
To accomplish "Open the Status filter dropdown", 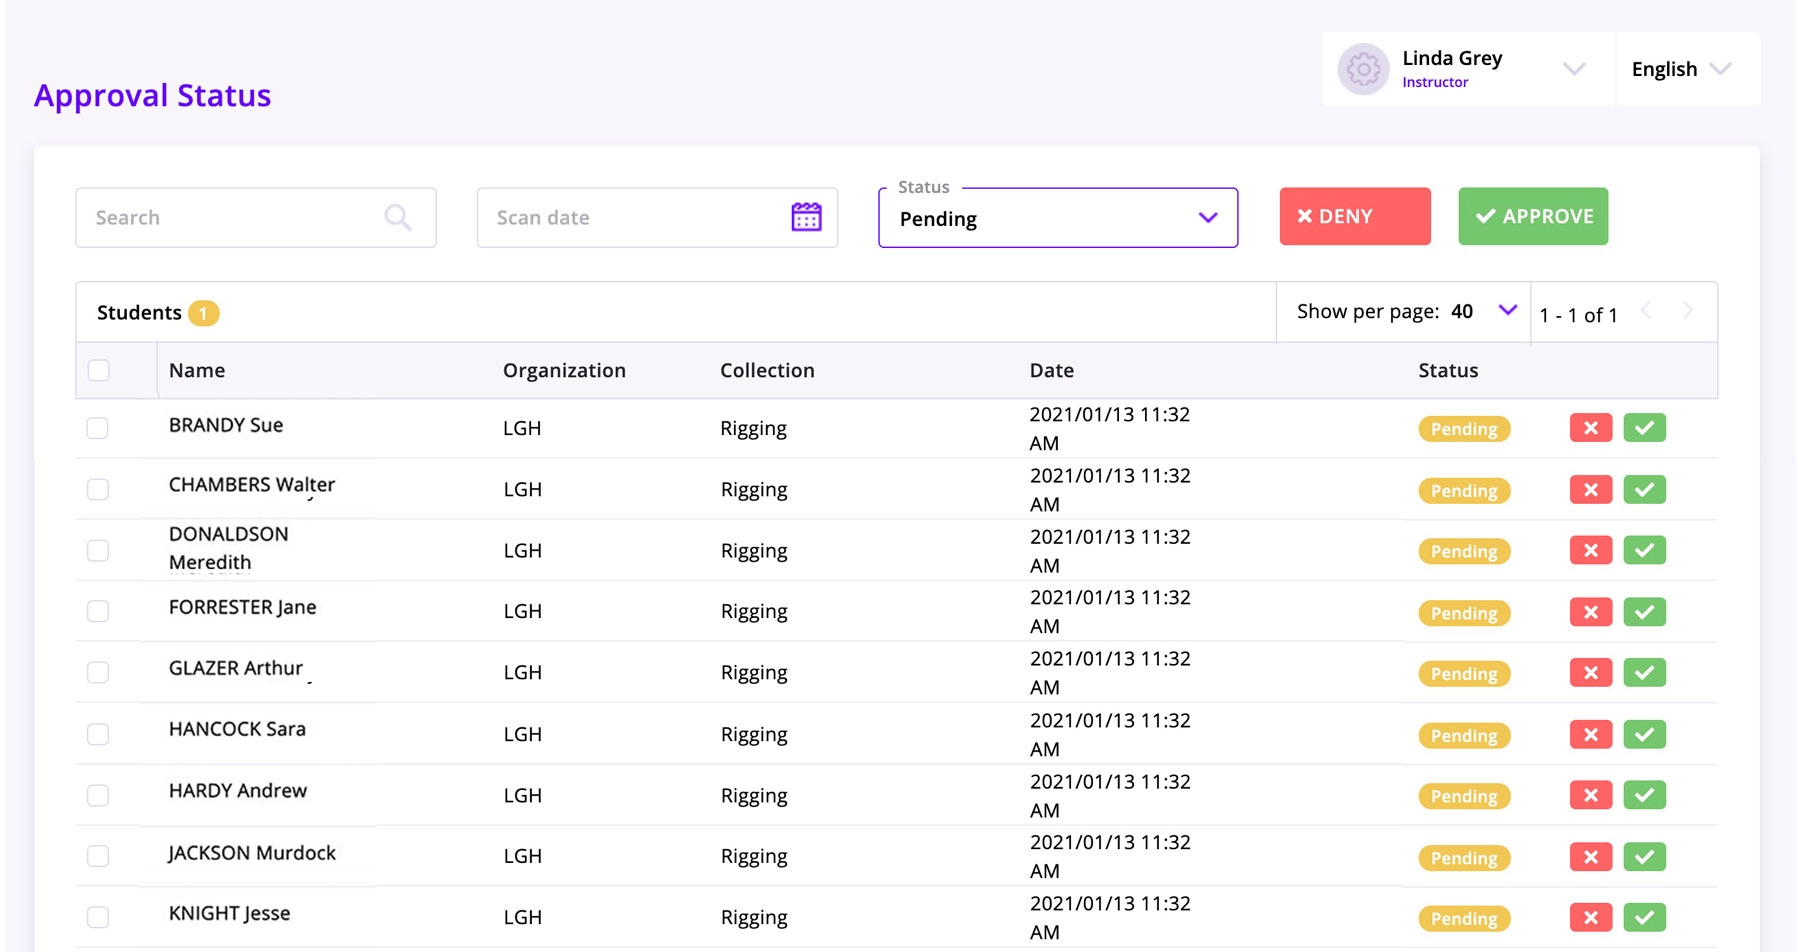I will coord(1057,218).
